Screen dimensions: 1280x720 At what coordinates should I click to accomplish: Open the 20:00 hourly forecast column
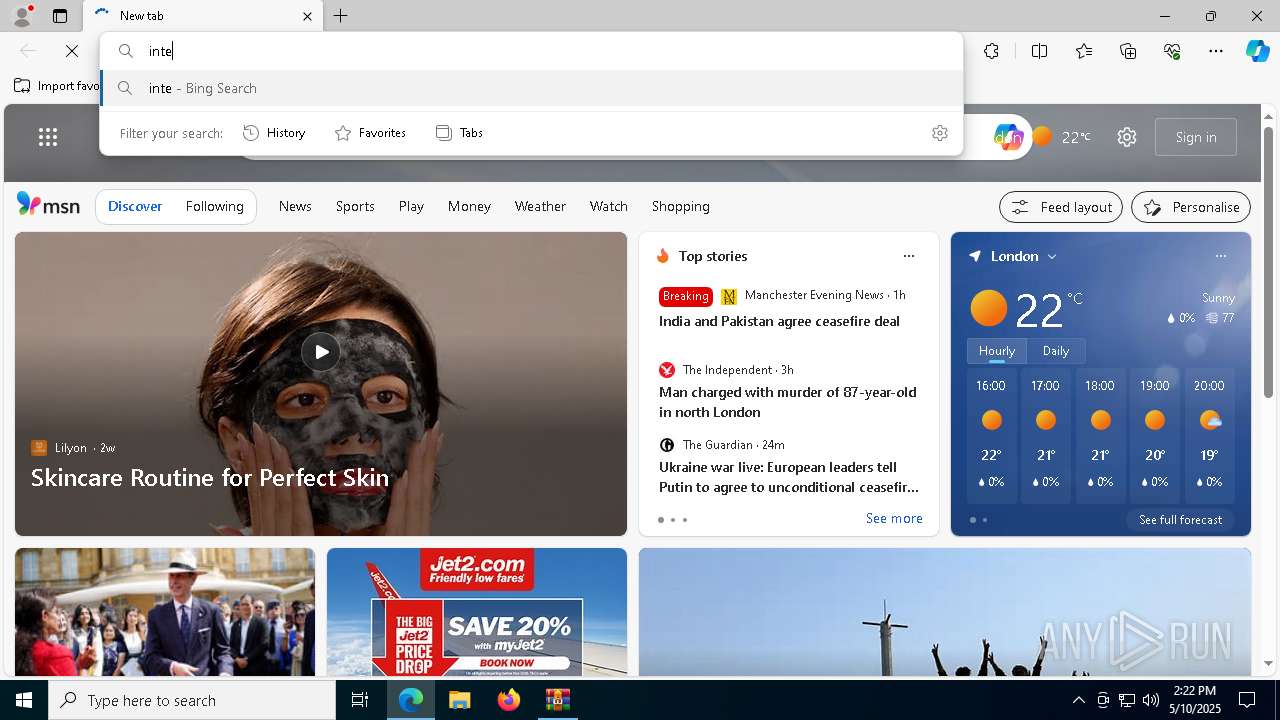coord(1209,437)
